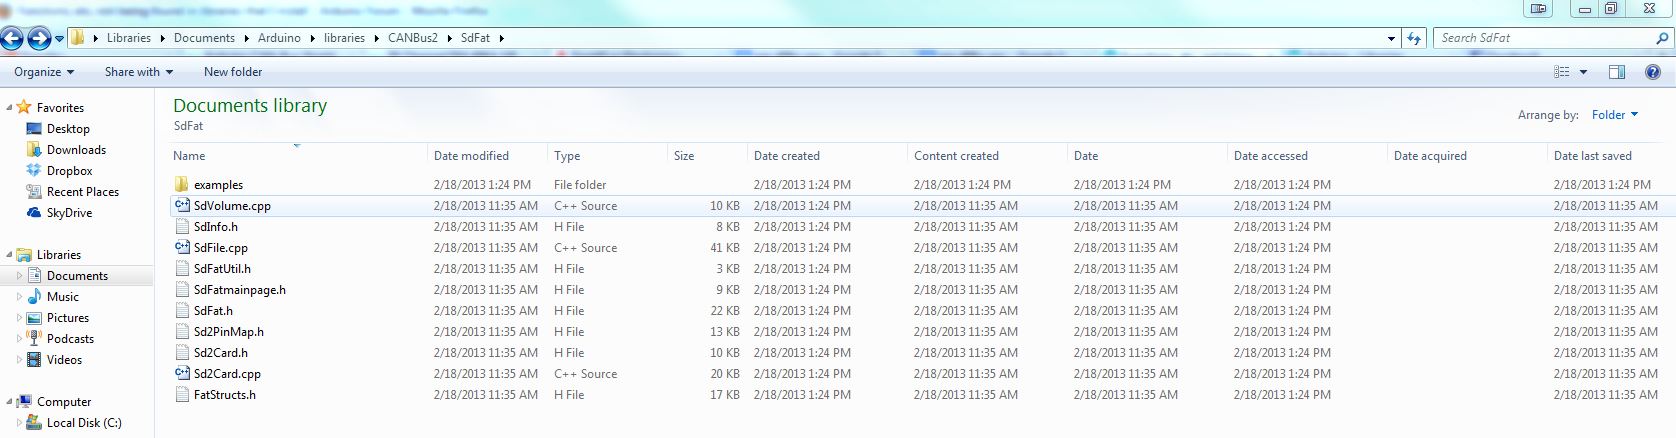Click the Dropbox icon in Favorites

click(x=34, y=171)
